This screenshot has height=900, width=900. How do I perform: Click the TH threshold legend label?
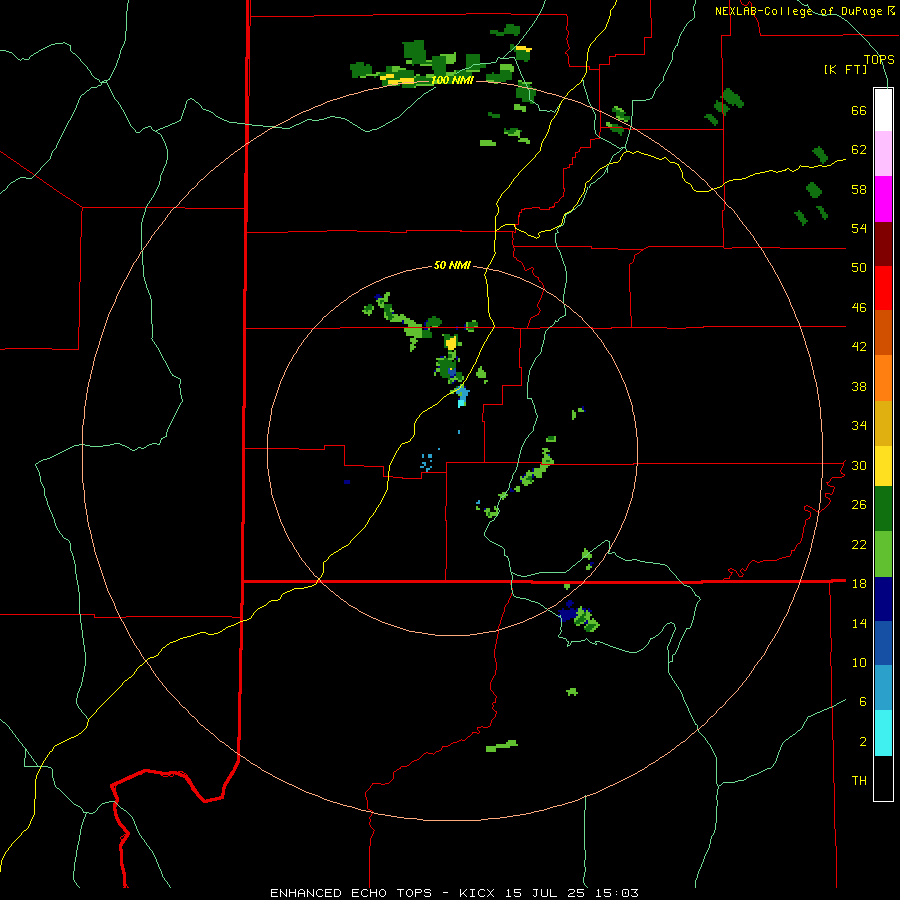coord(859,781)
